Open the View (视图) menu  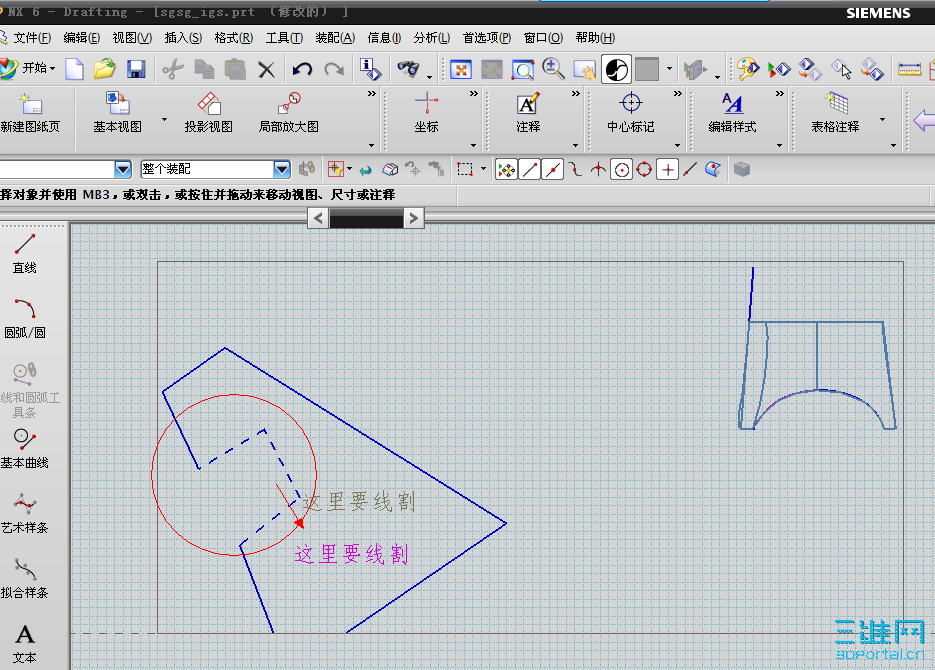click(x=132, y=38)
